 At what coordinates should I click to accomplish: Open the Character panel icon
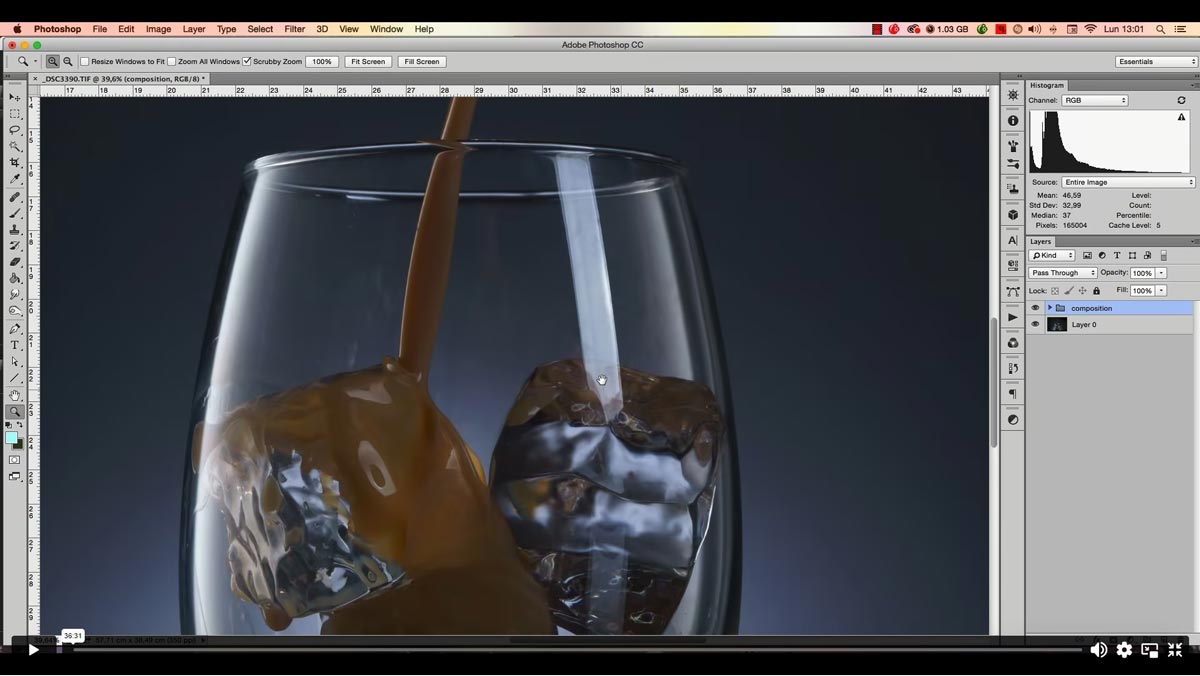[1013, 240]
